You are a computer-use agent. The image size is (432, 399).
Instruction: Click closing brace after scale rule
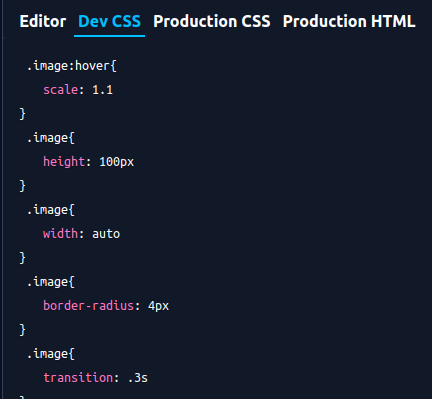pyautogui.click(x=22, y=114)
